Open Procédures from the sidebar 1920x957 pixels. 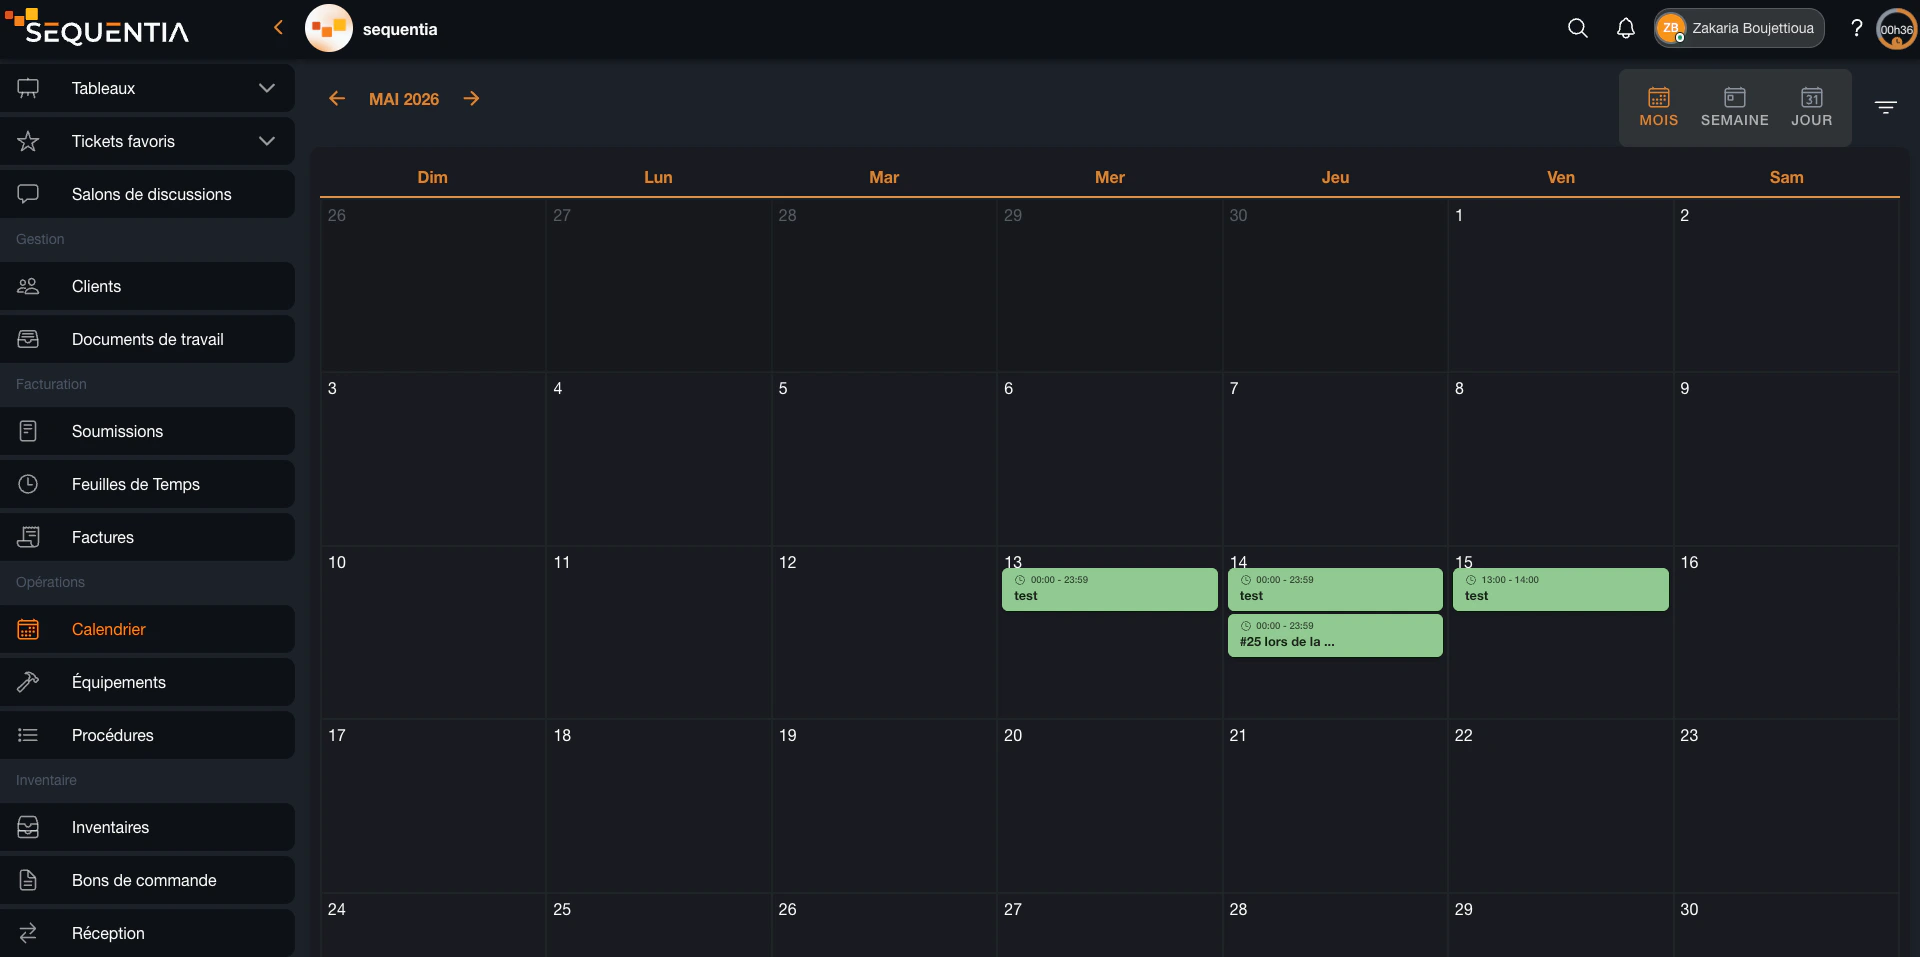tap(147, 735)
